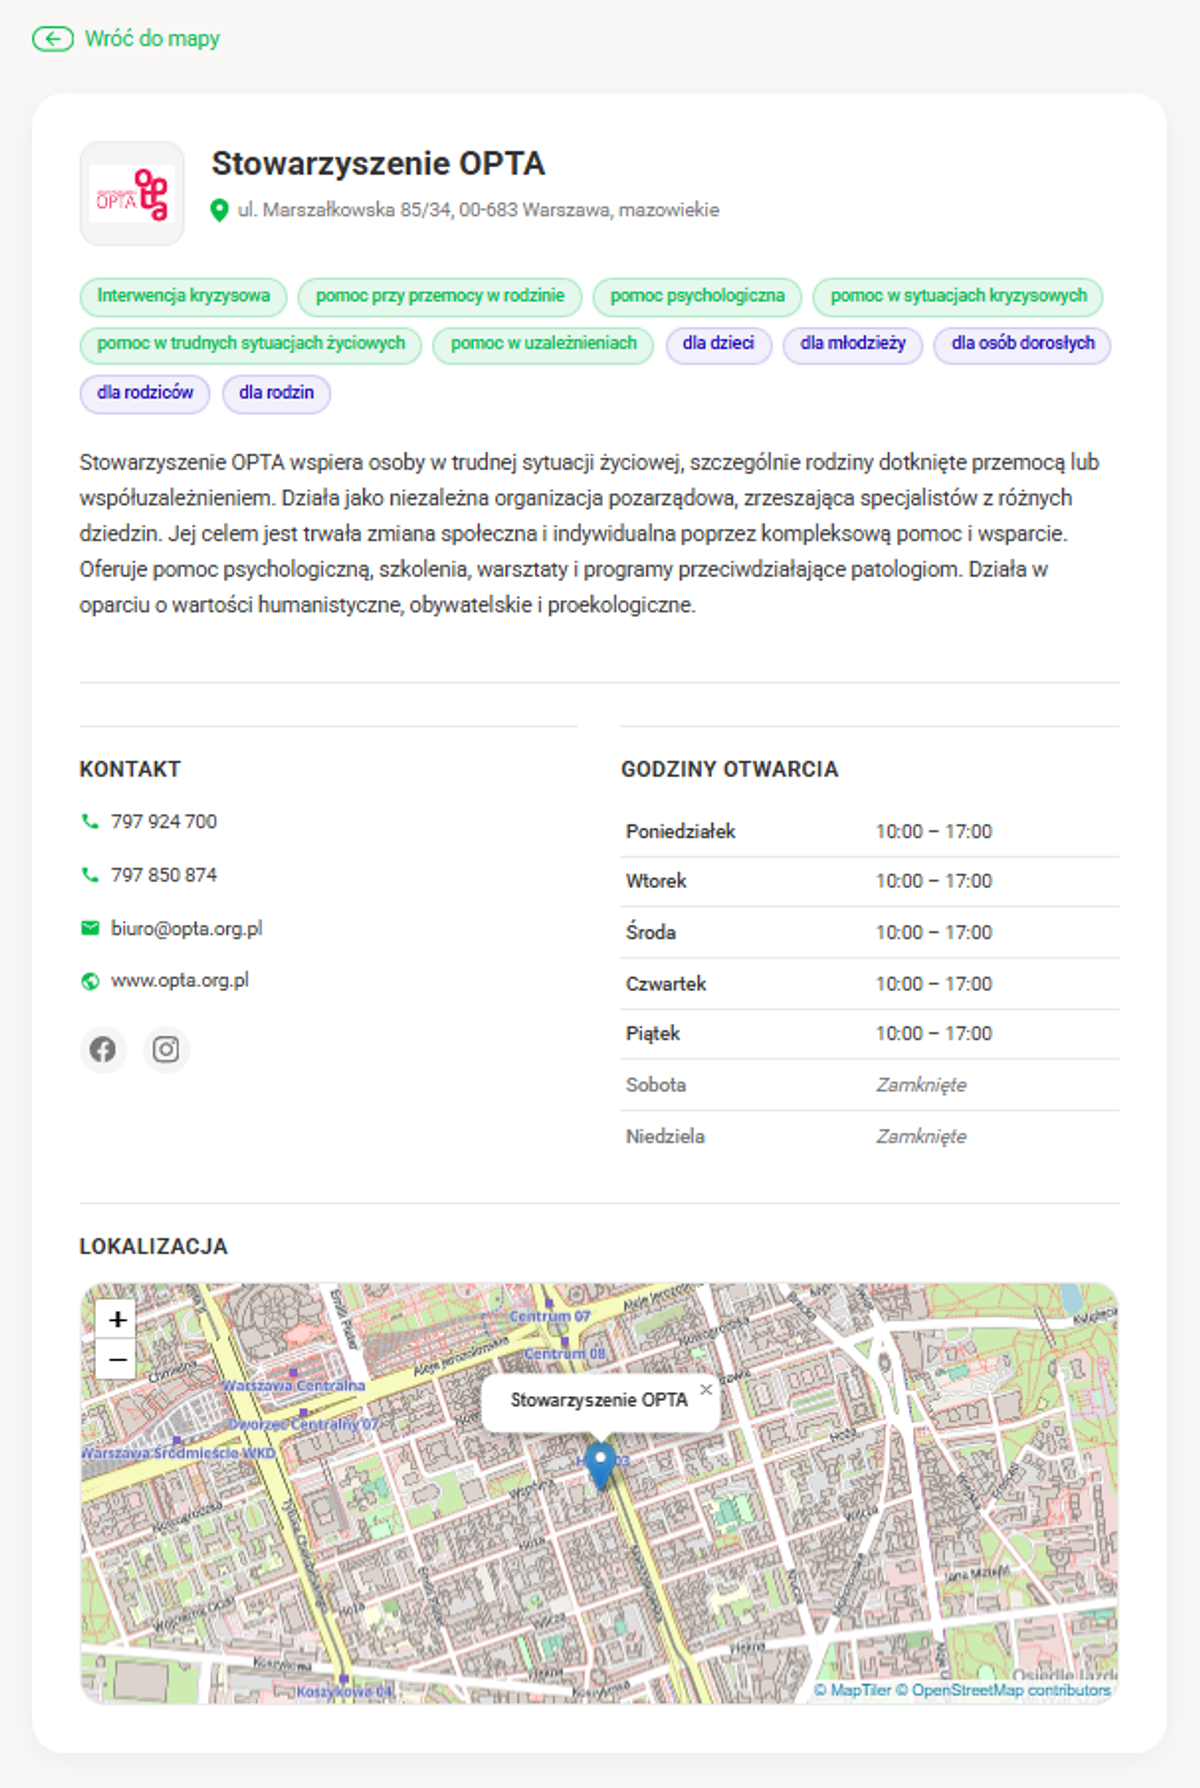Click the Sobota Zamknięte entry

click(921, 1085)
